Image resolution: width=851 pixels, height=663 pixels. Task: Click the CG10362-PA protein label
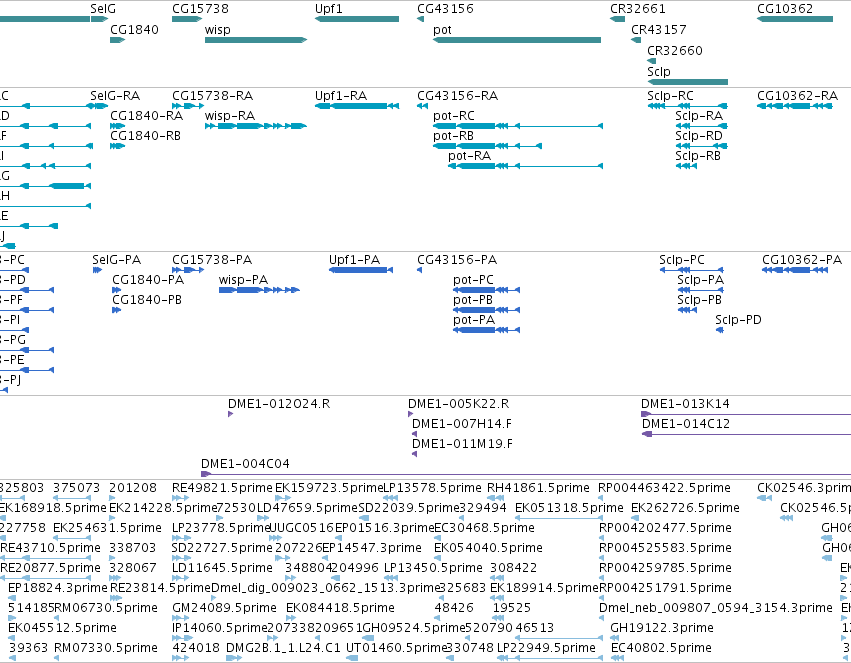pos(802,260)
